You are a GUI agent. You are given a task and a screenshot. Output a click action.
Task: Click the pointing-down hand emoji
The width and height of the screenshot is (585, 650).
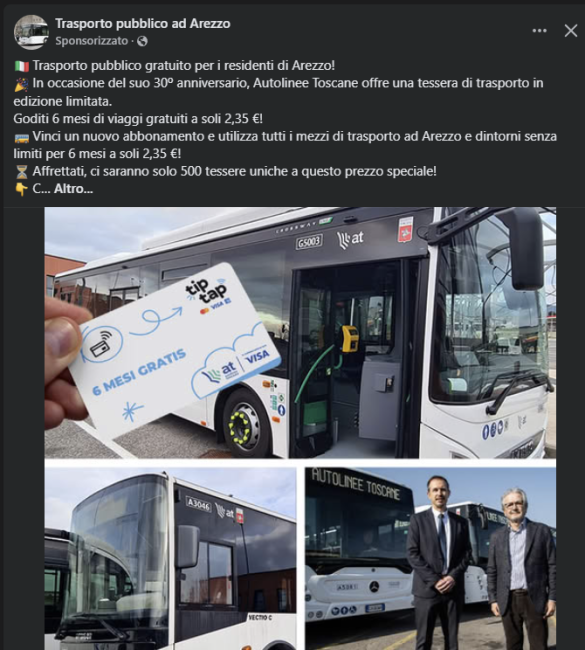point(22,189)
